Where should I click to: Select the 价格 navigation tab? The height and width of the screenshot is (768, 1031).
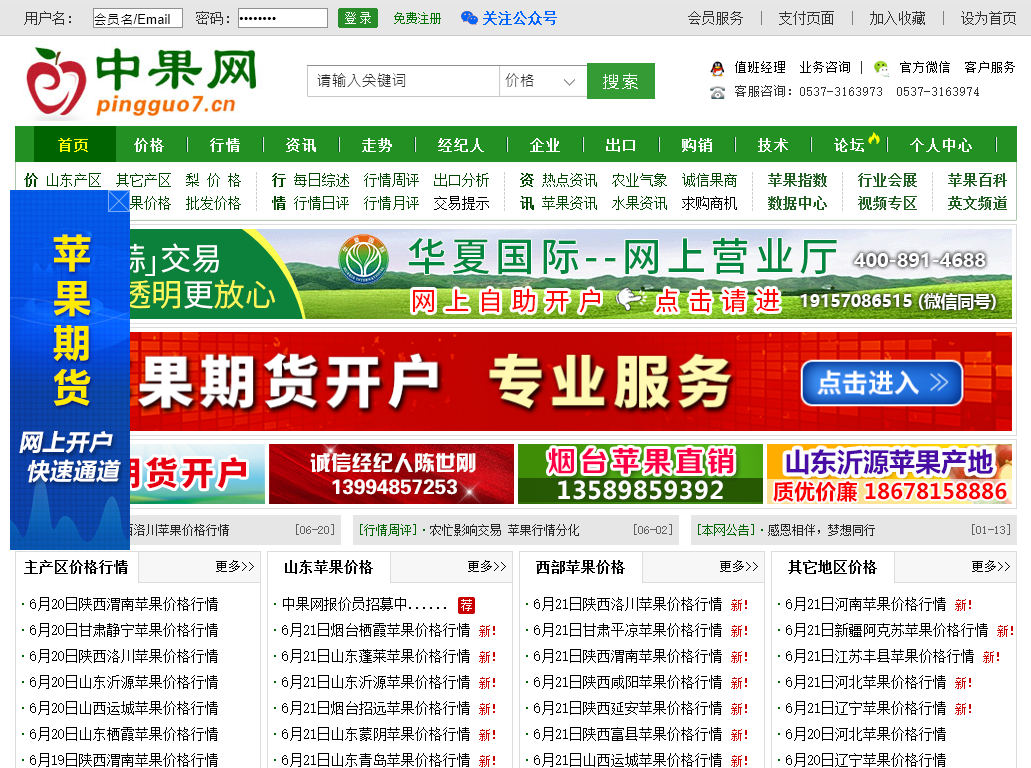(x=149, y=145)
